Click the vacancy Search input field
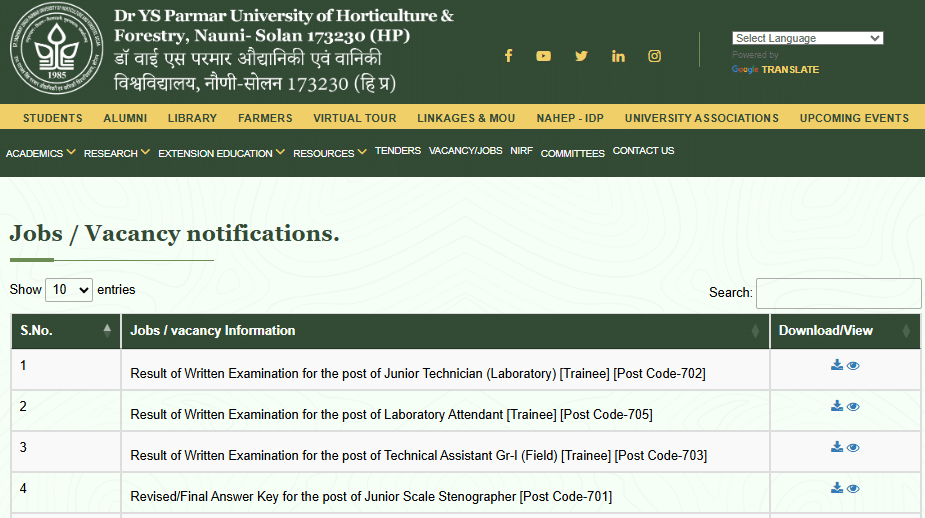This screenshot has width=925, height=518. click(x=838, y=293)
